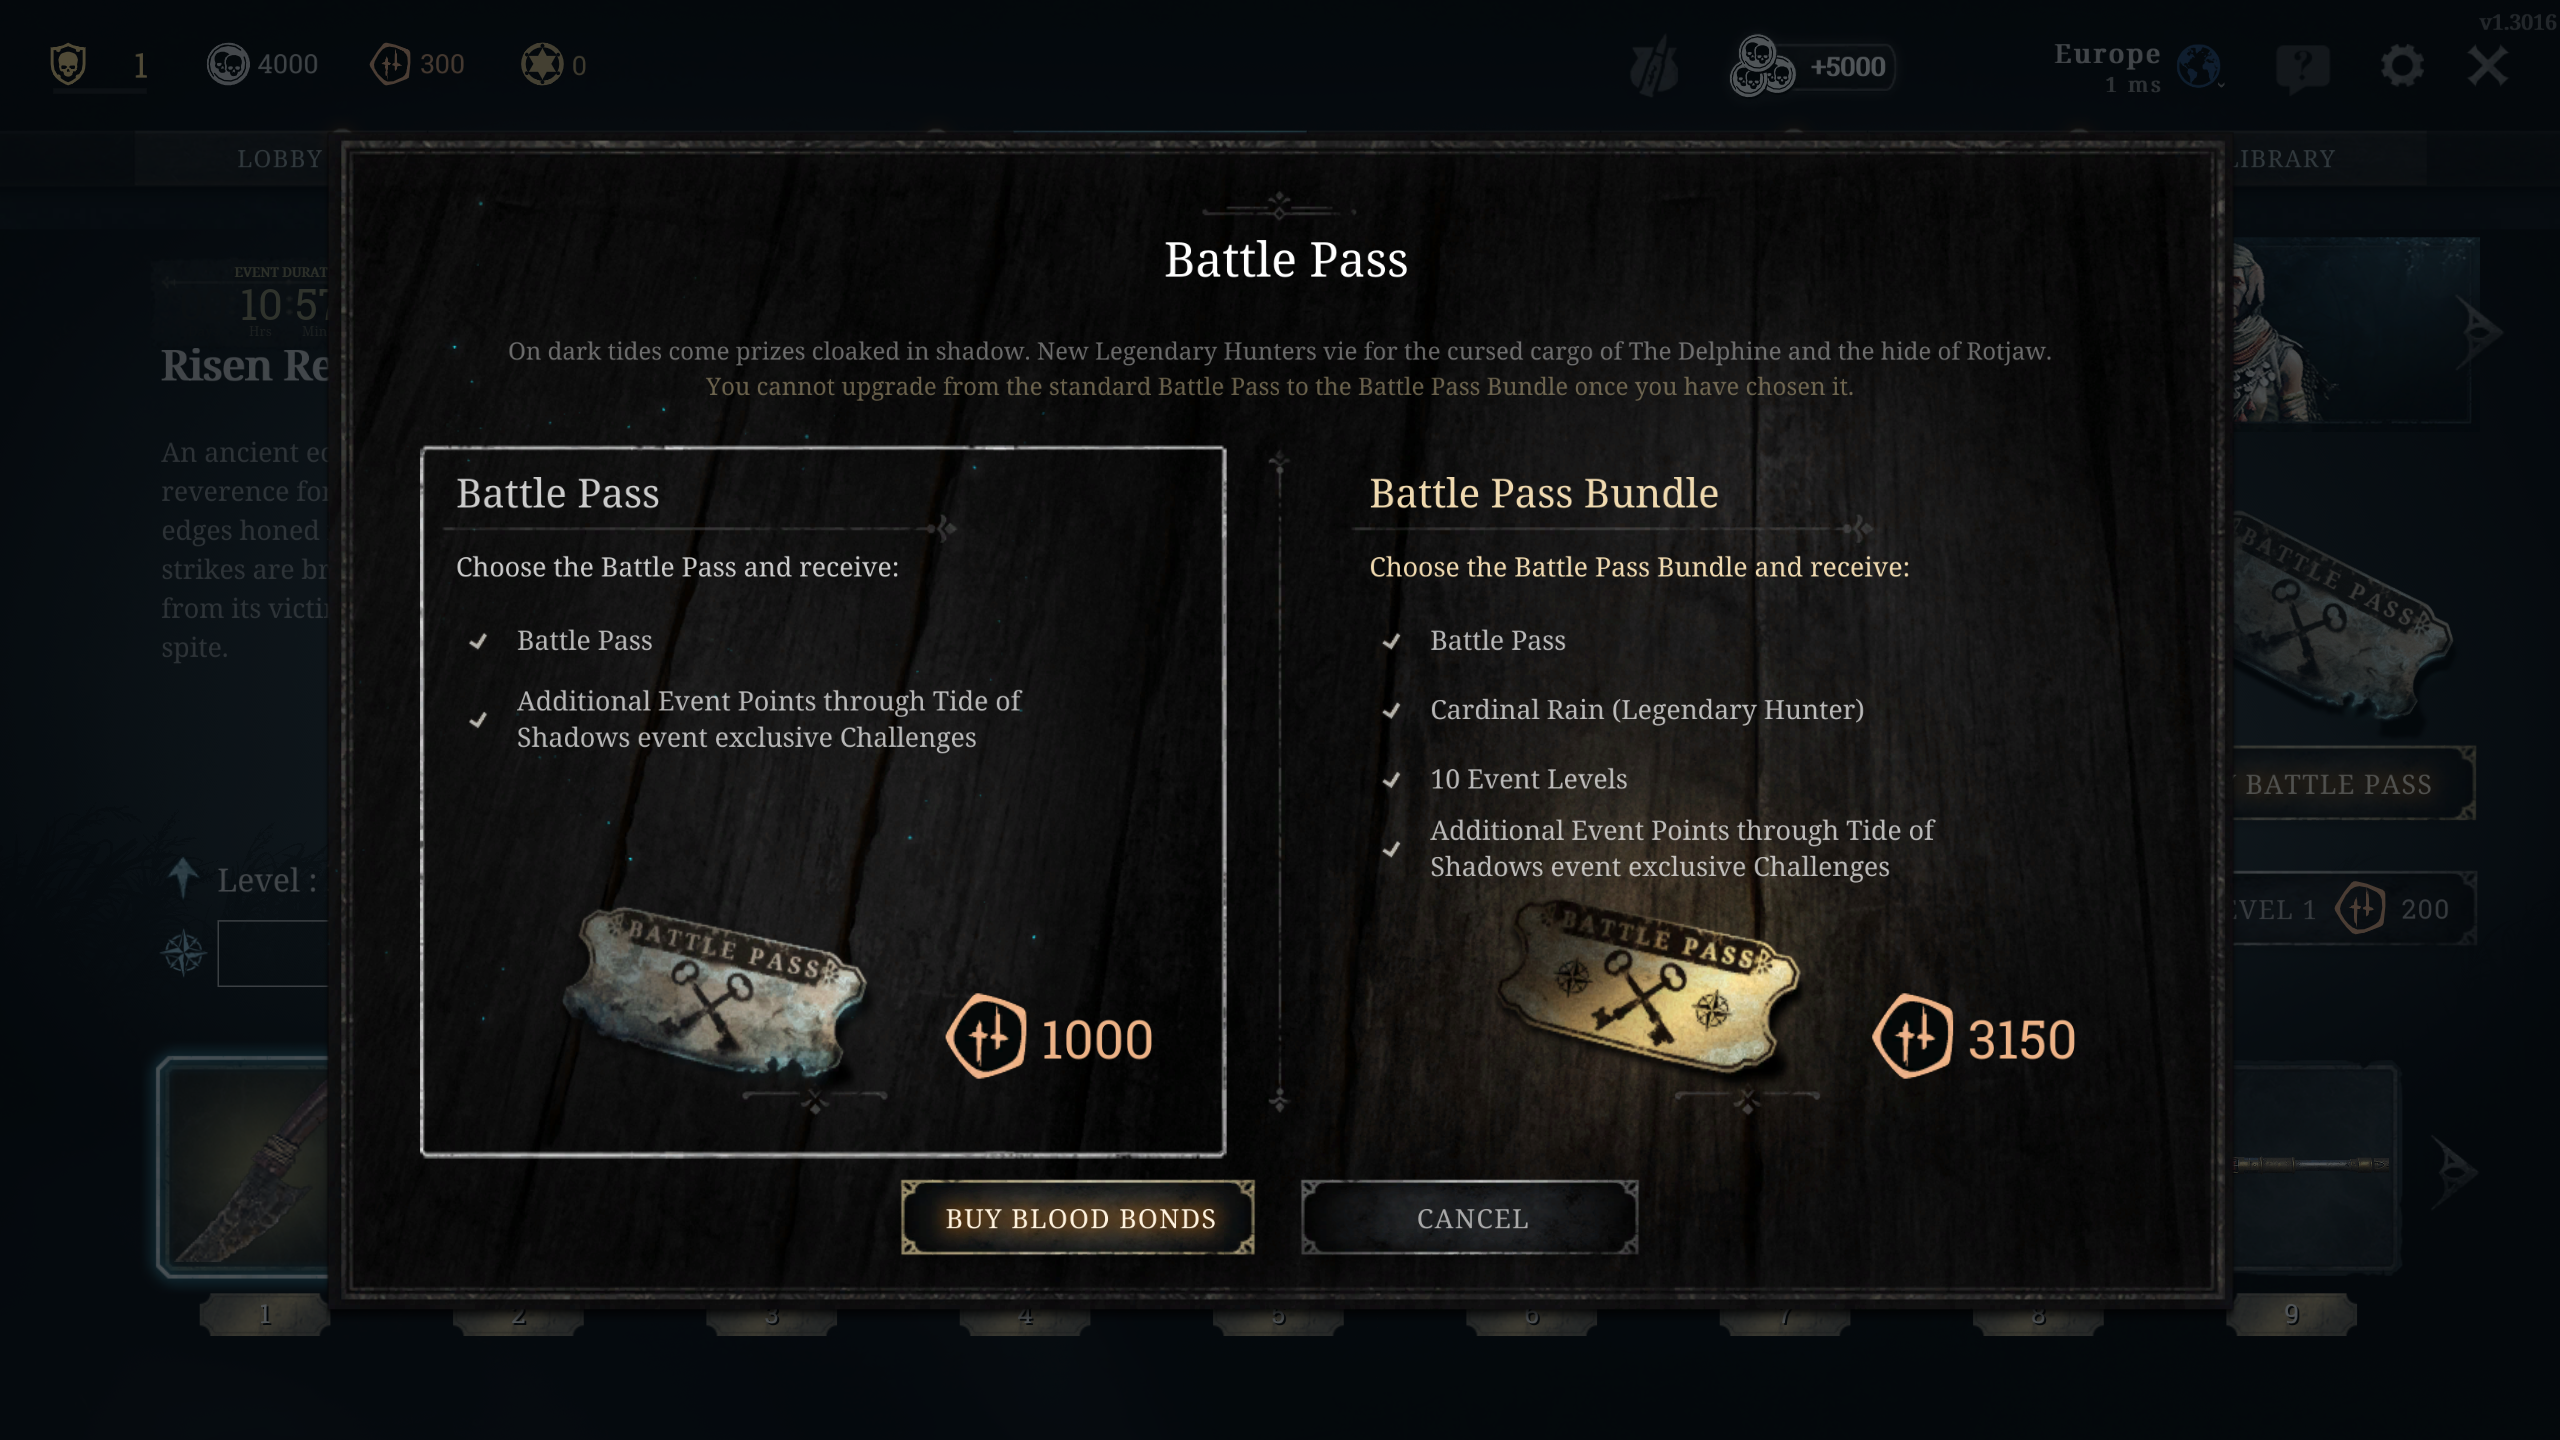Open settings with the gear icon

click(2402, 66)
